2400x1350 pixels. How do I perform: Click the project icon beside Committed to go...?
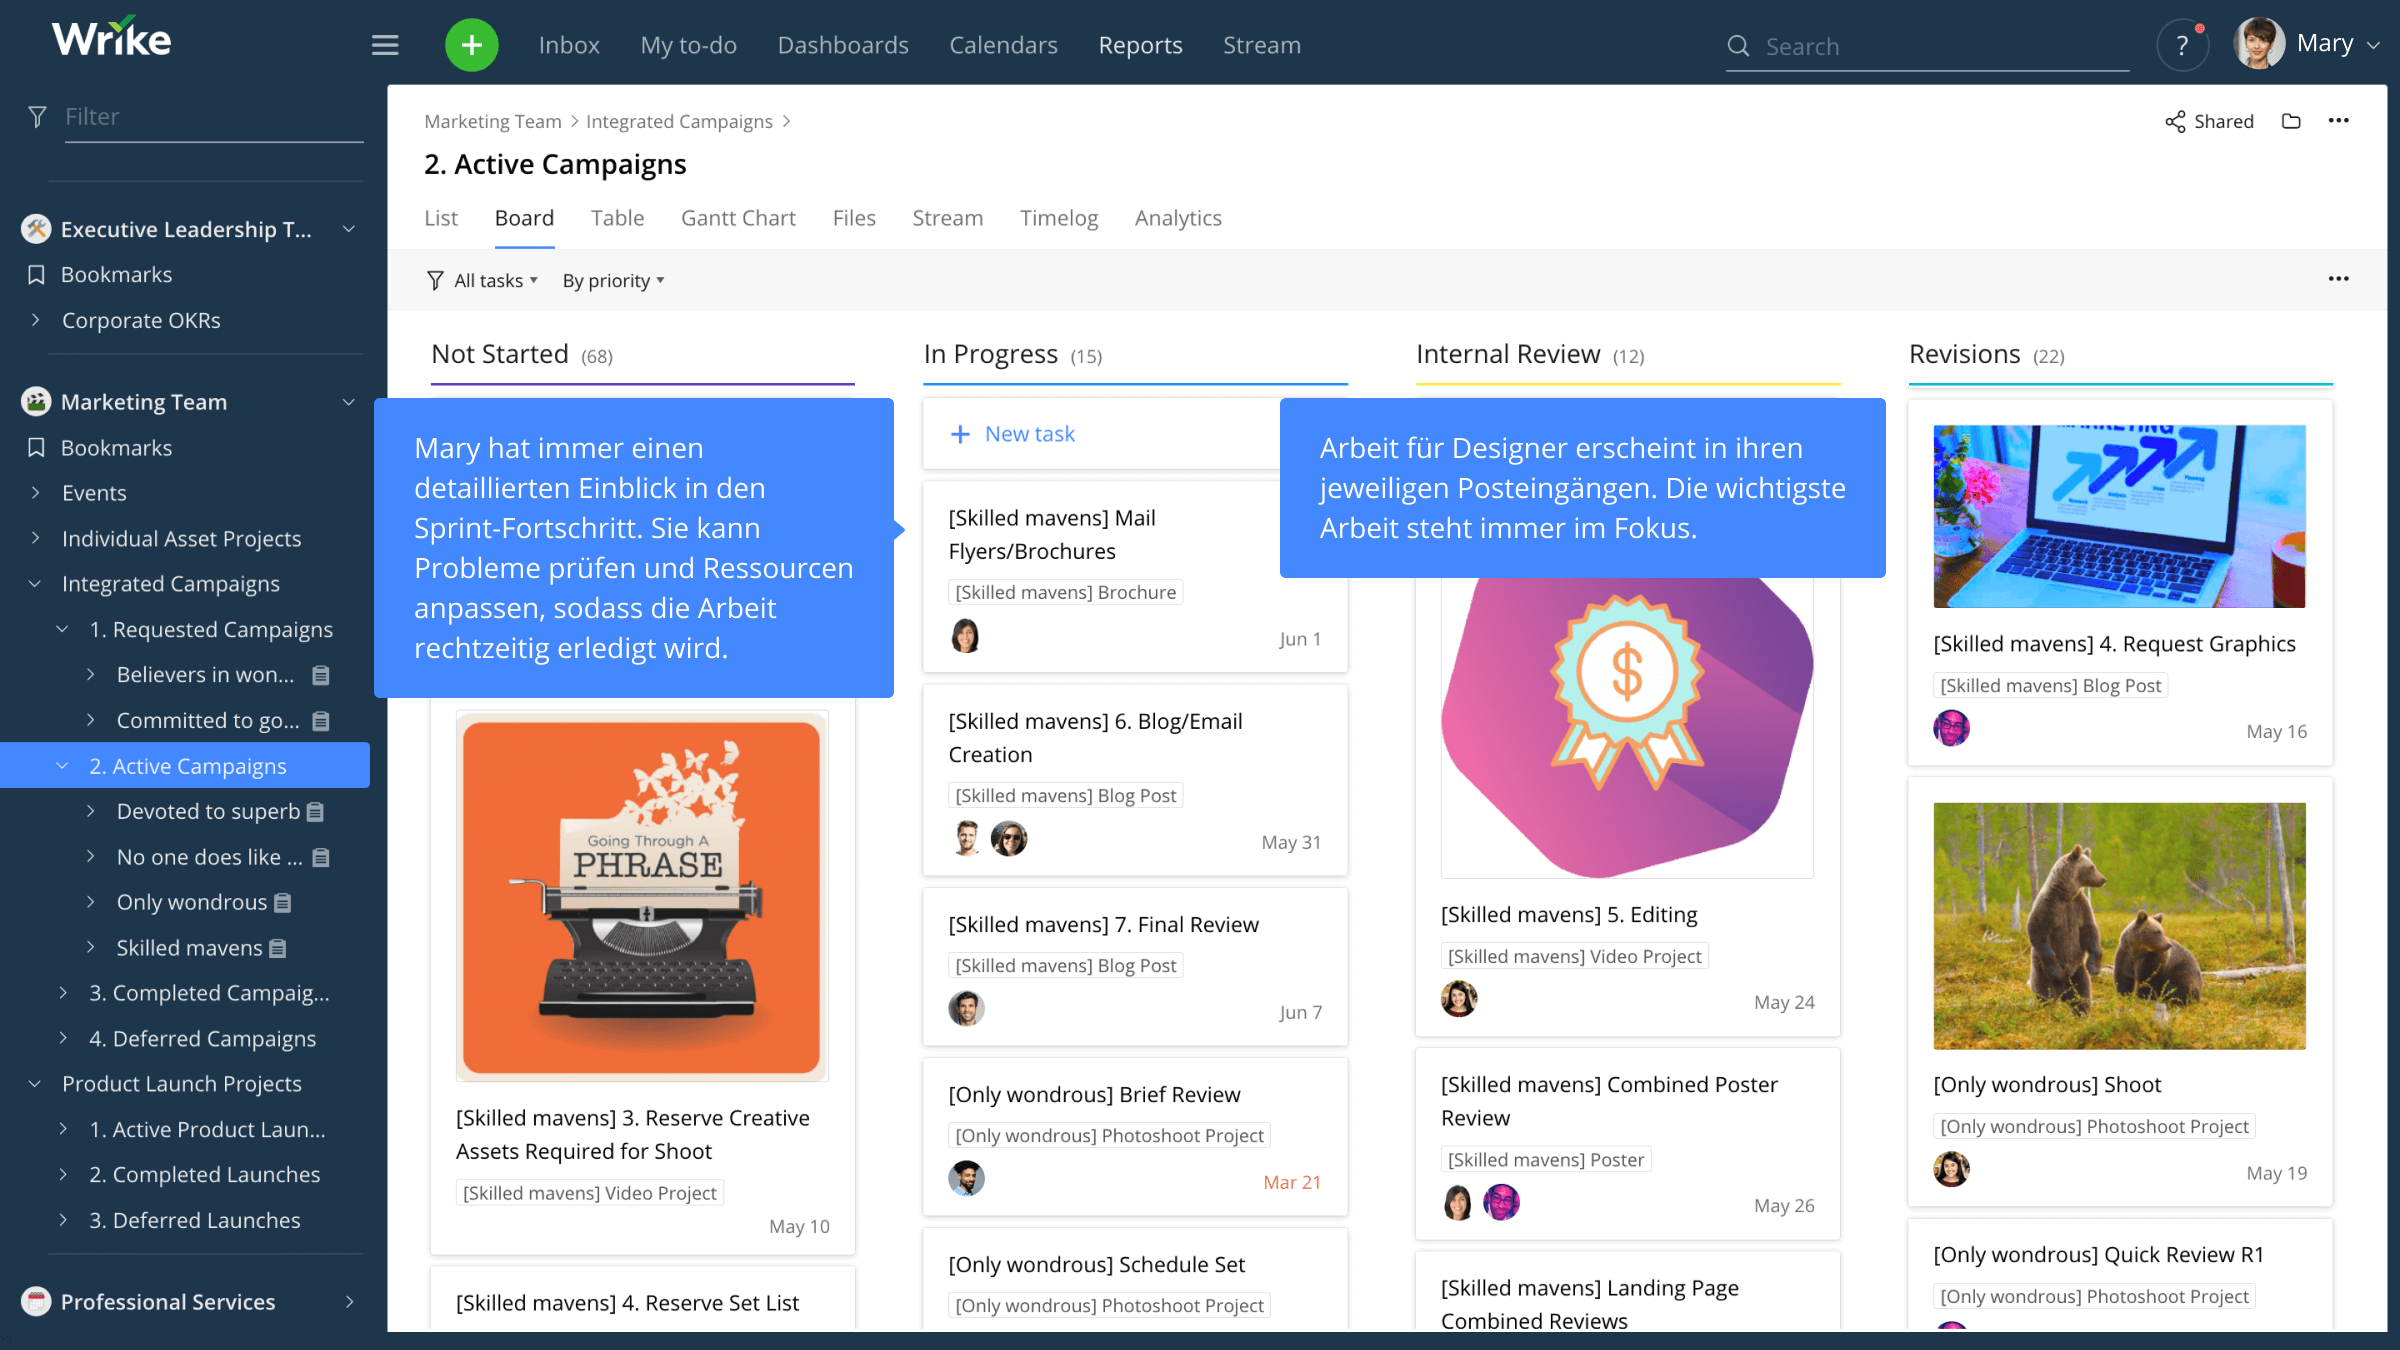click(x=321, y=721)
